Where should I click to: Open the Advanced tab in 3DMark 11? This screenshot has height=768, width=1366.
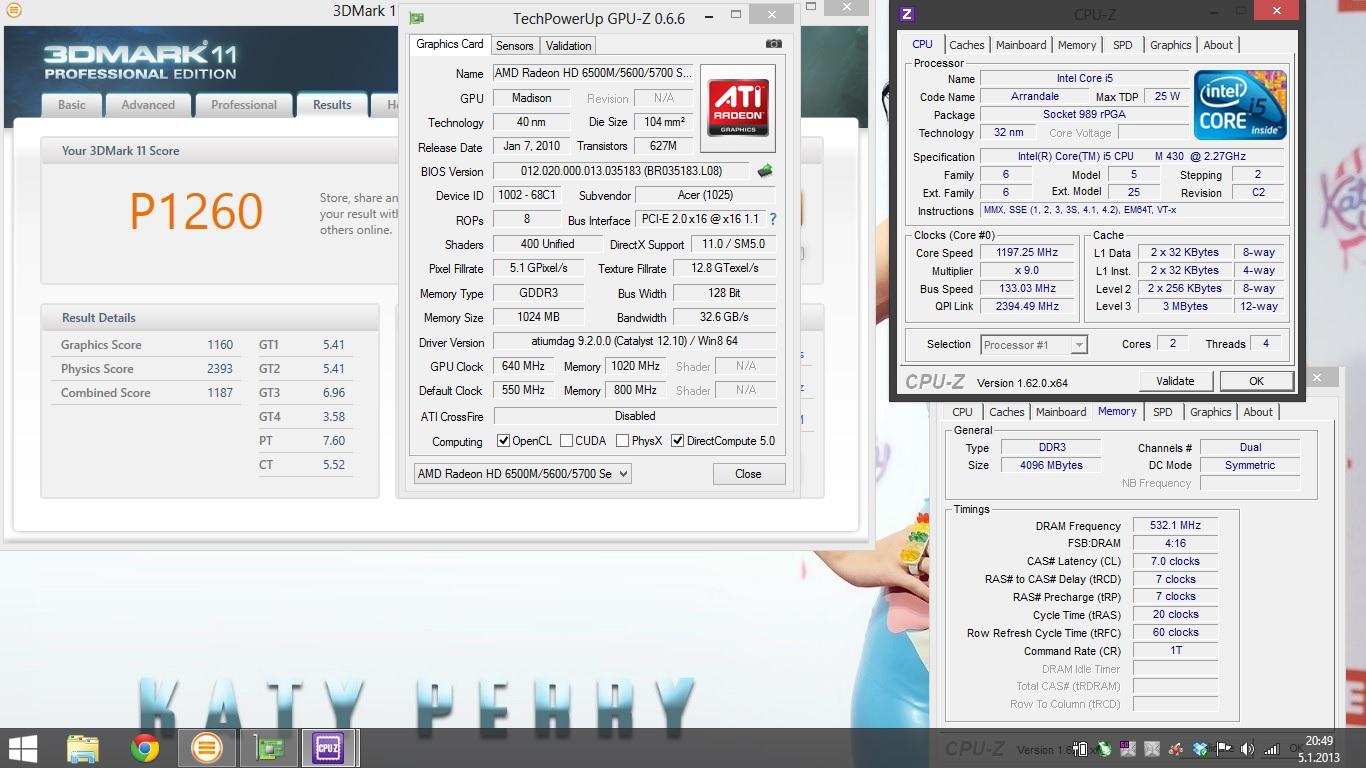pyautogui.click(x=148, y=105)
